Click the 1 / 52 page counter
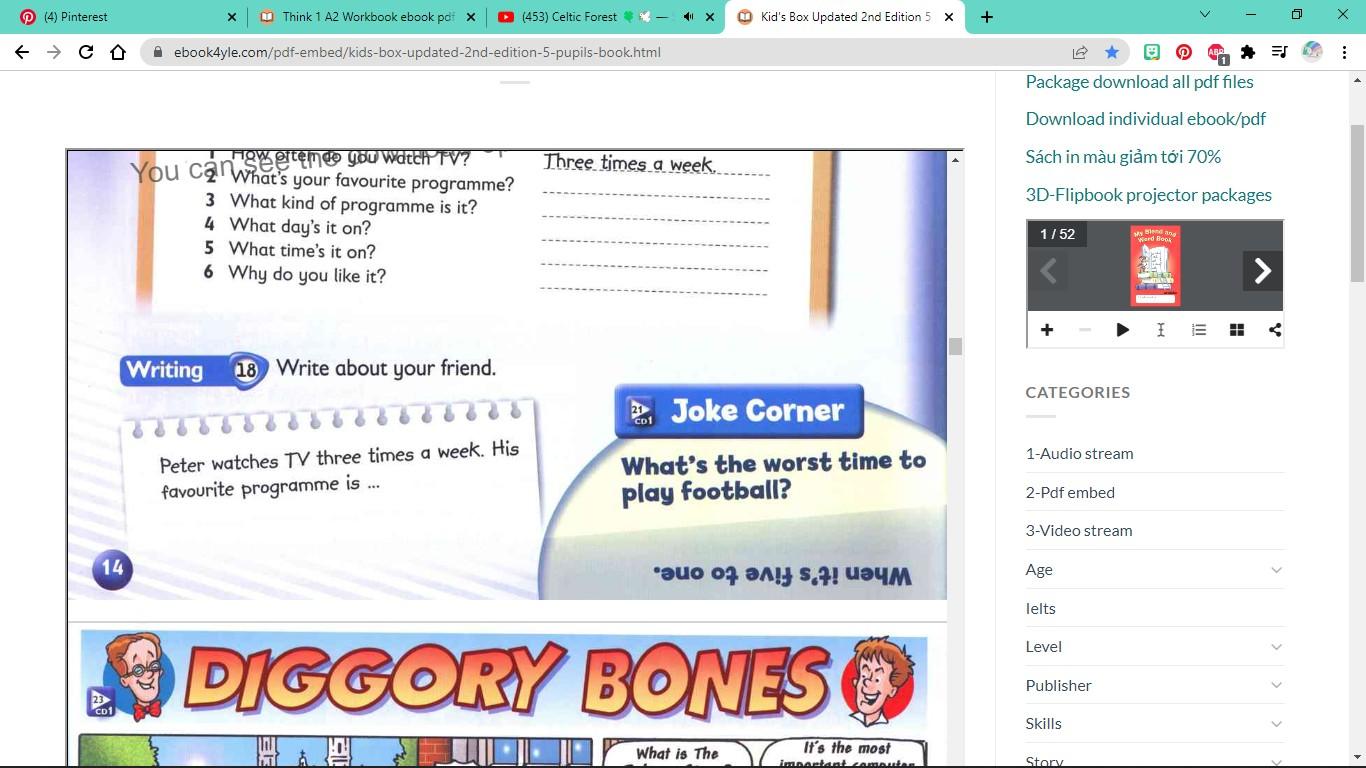1366x768 pixels. tap(1057, 234)
